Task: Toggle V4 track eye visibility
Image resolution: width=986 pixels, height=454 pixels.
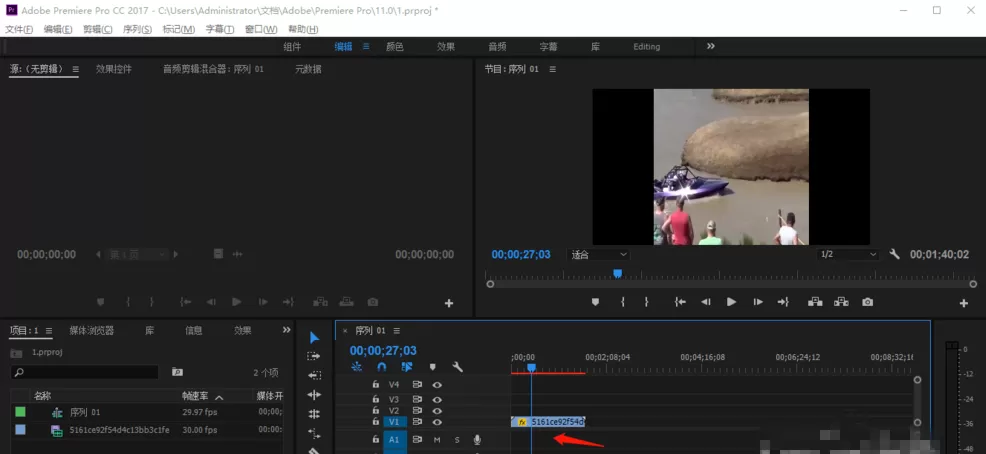Action: 437,384
